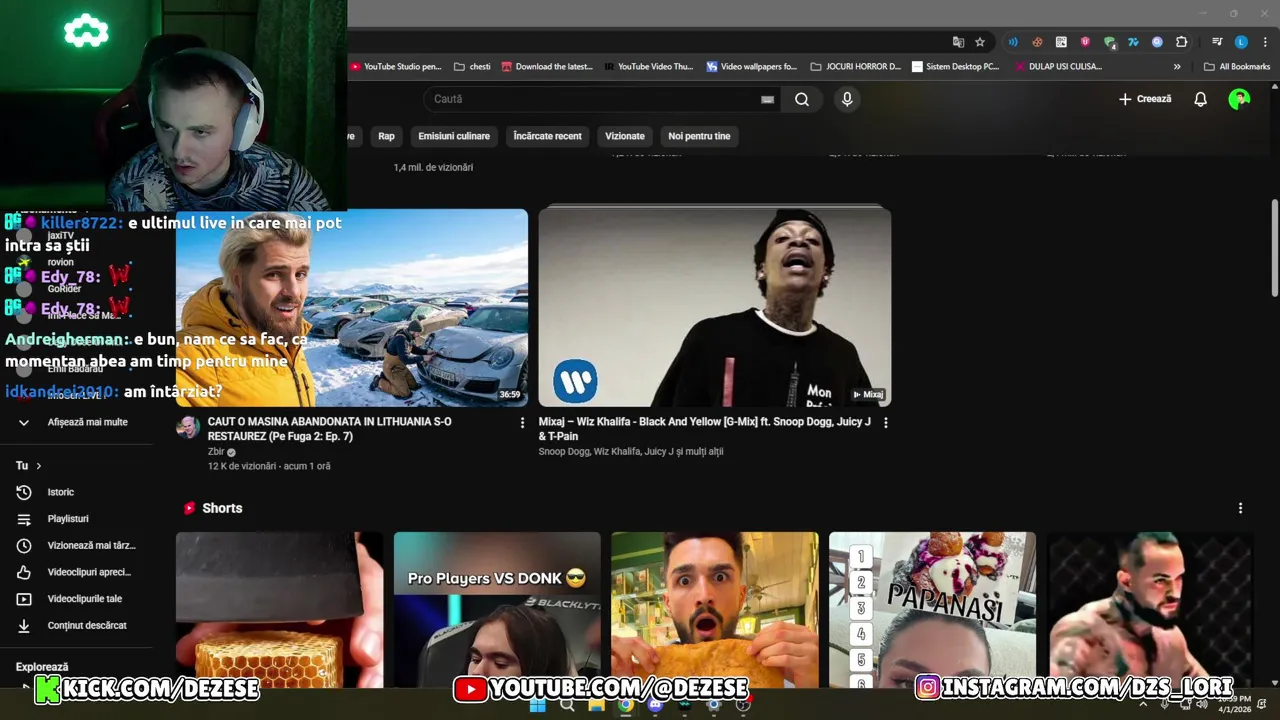The width and height of the screenshot is (1280, 720).
Task: Select the Rap filter chip
Action: click(386, 136)
